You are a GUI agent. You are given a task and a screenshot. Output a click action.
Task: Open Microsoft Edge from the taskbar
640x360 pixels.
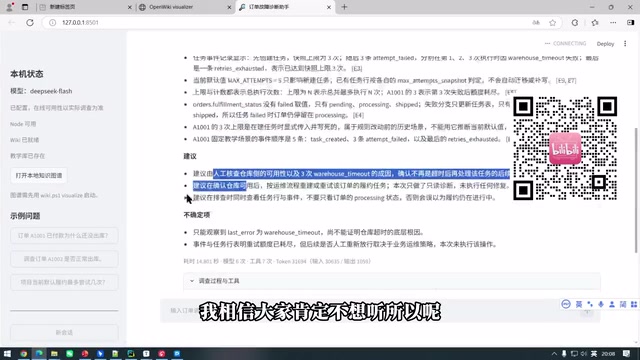click(x=39, y=353)
